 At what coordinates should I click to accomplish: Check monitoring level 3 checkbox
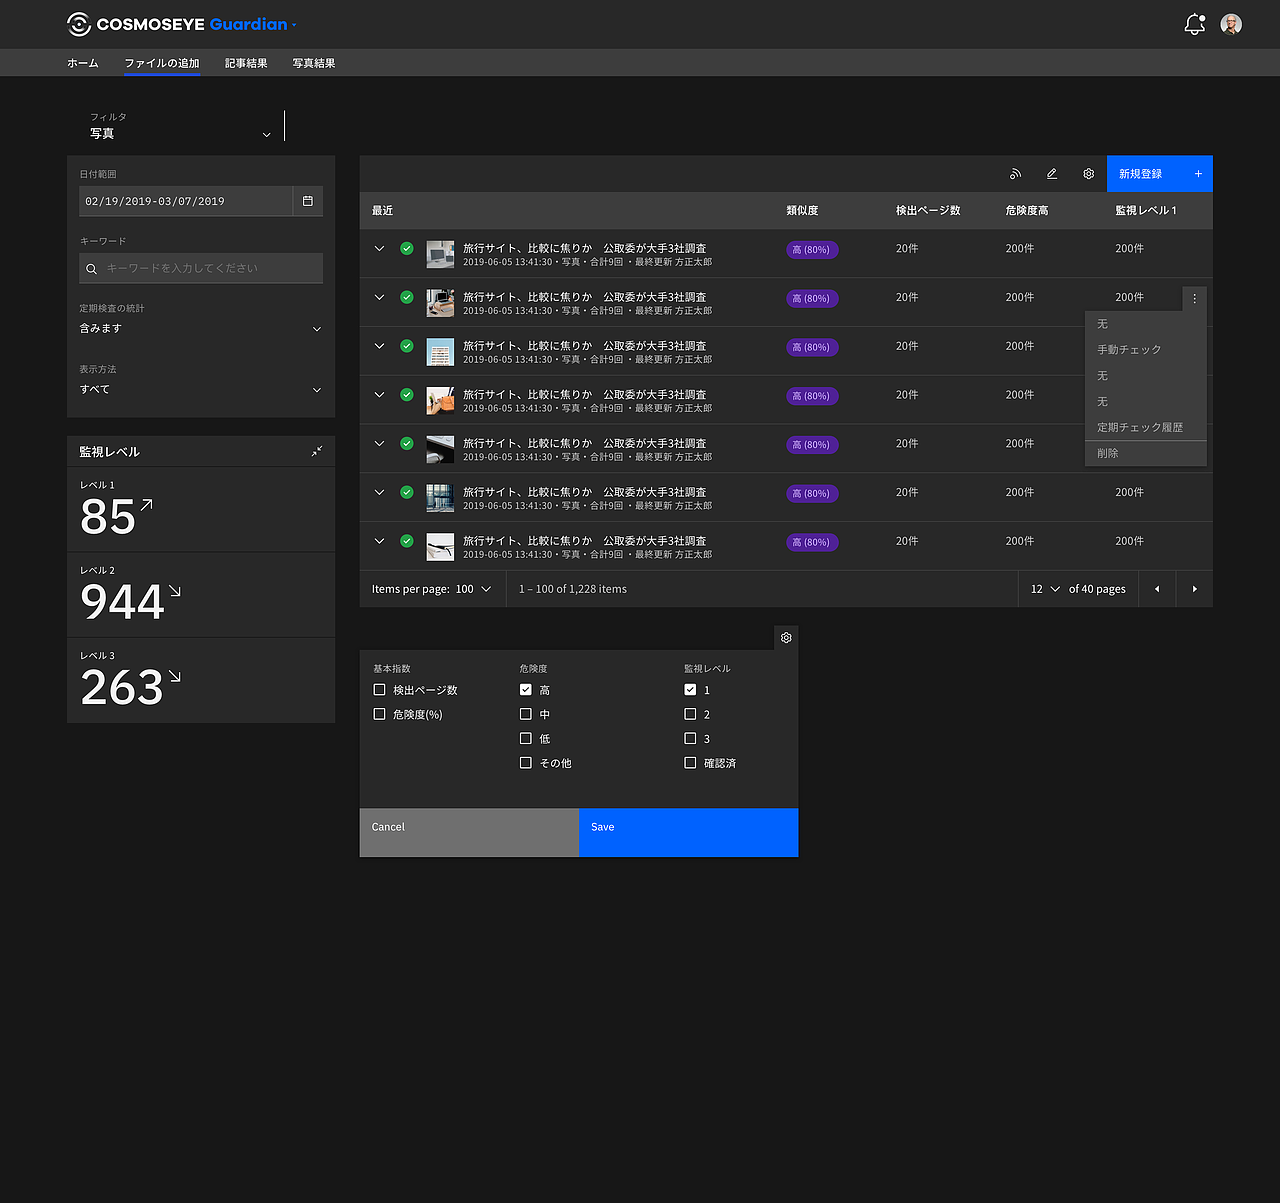[690, 738]
